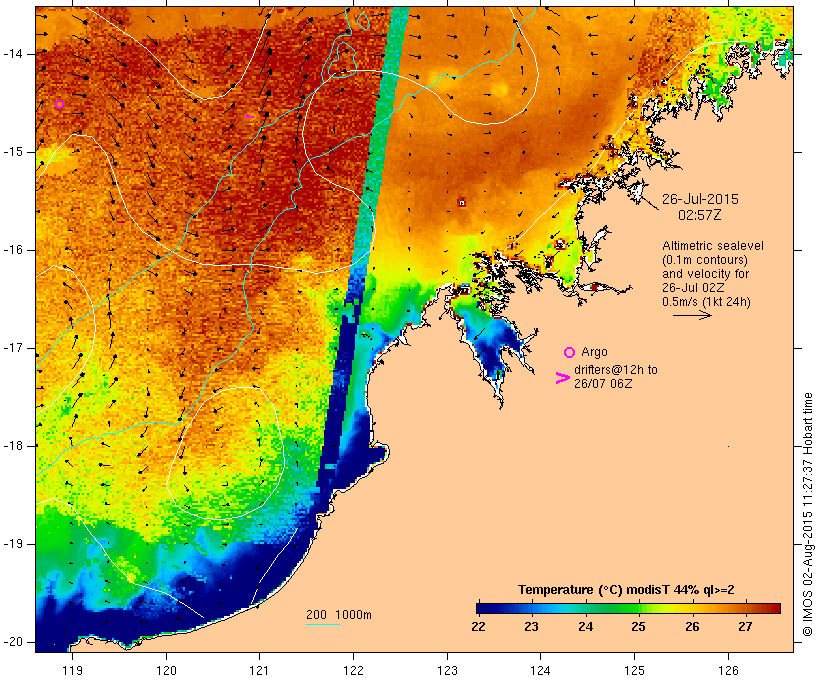
Task: Click the latitude label -15
Action: tap(12, 152)
